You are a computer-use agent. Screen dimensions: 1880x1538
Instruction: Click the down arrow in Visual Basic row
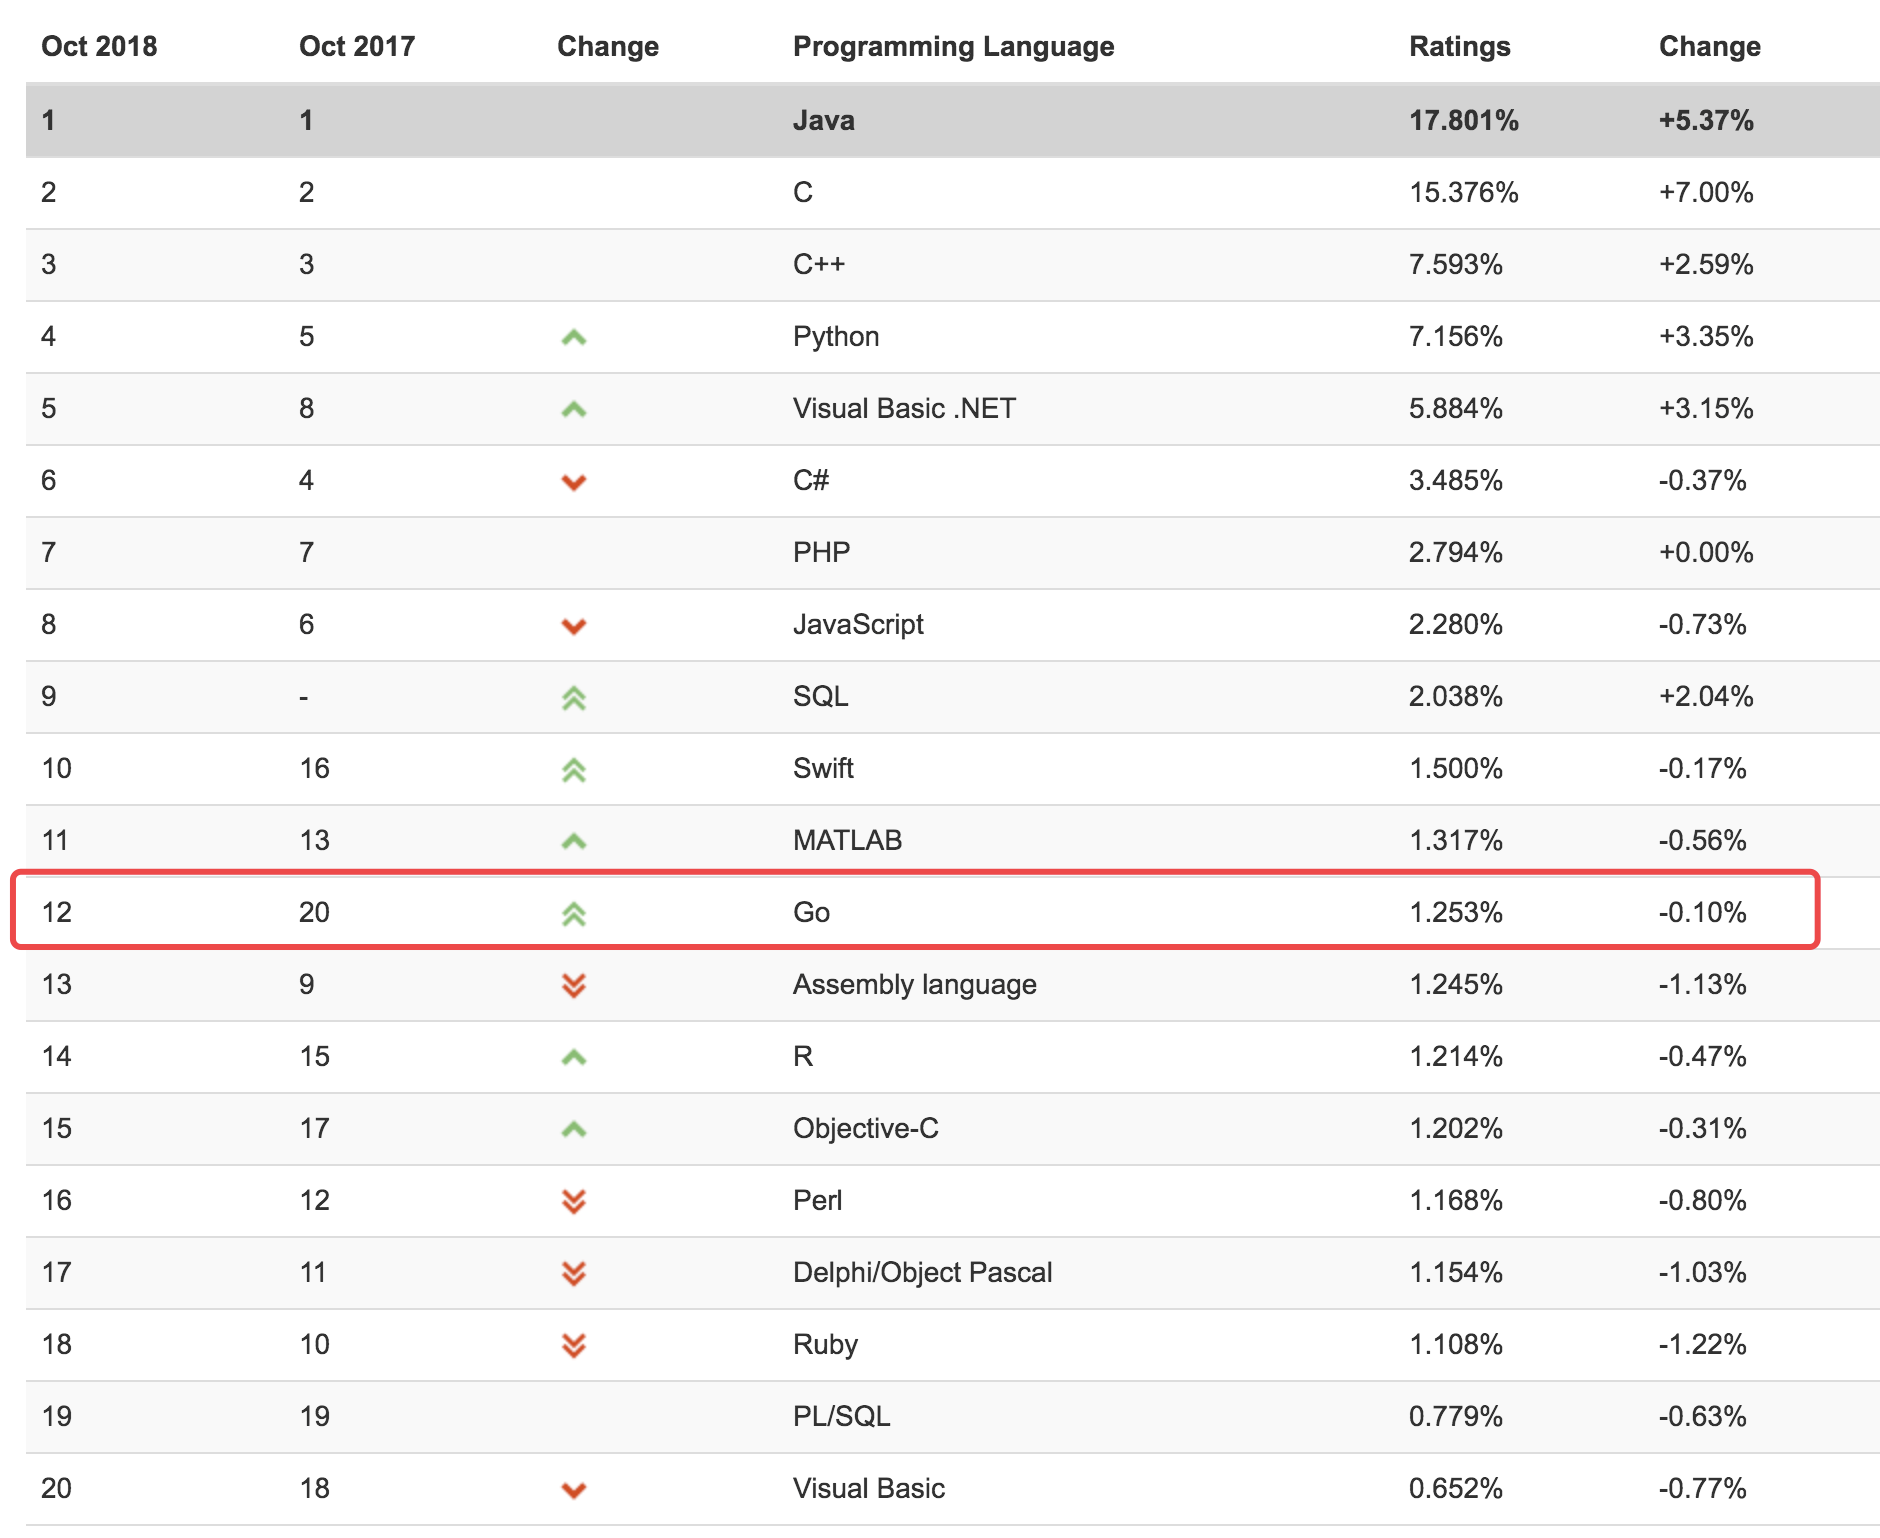573,1491
